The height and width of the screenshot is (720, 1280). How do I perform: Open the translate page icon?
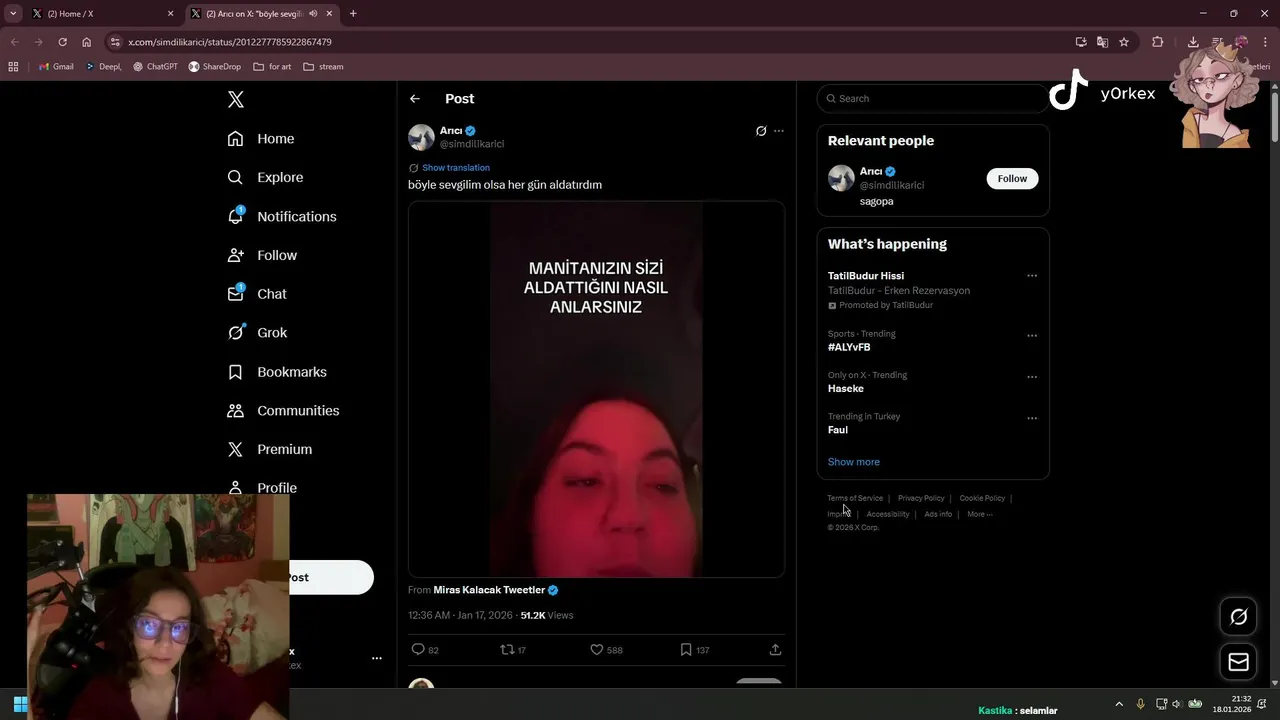(x=1102, y=42)
